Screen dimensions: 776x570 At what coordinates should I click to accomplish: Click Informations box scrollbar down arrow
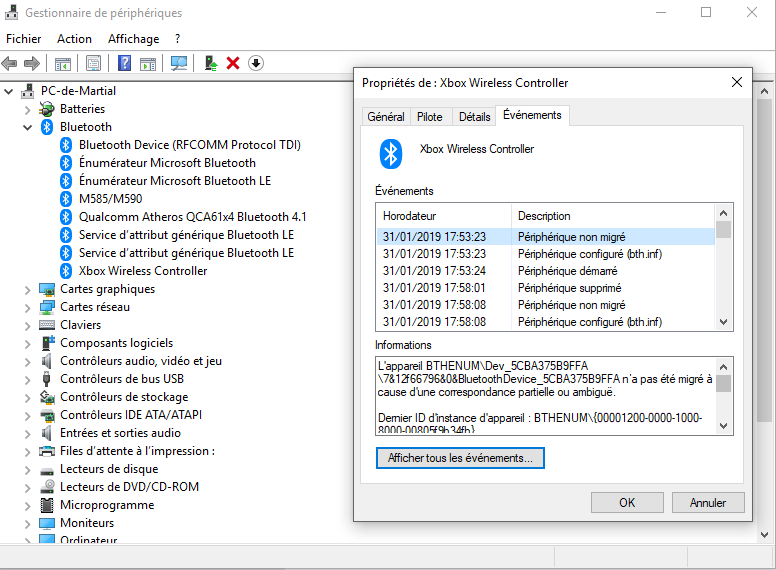[x=724, y=426]
